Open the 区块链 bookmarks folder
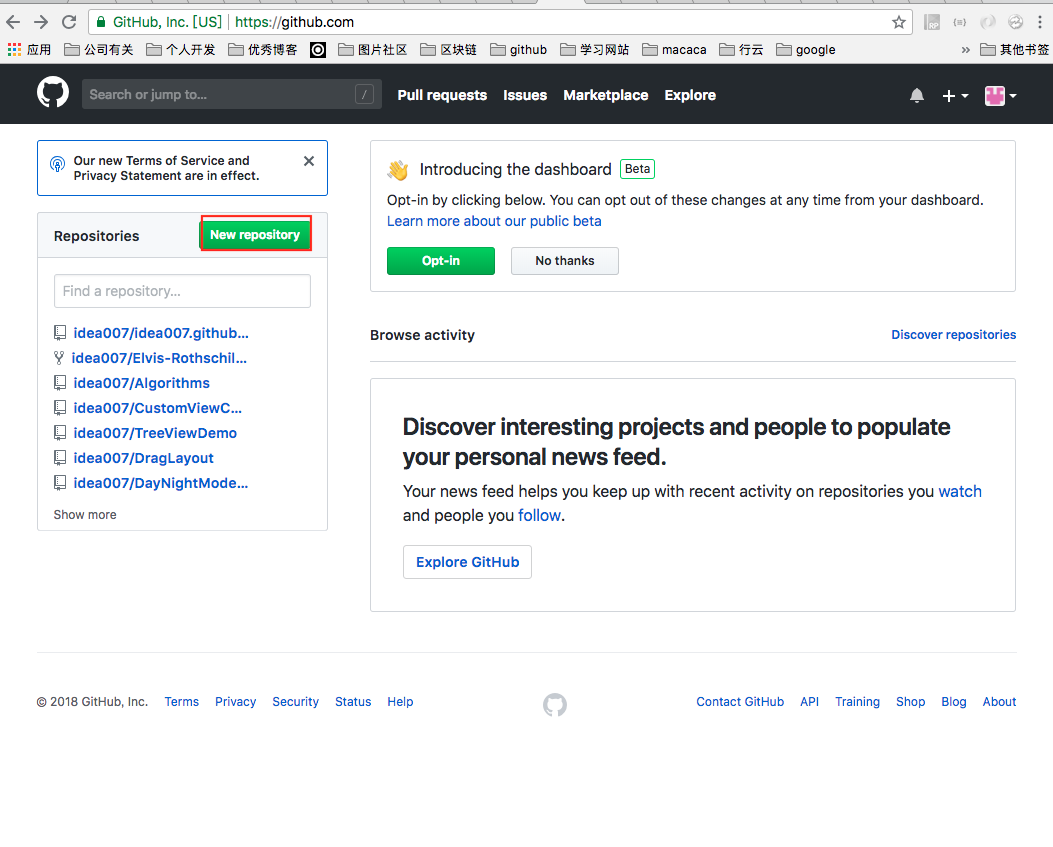The width and height of the screenshot is (1053, 847). [449, 50]
